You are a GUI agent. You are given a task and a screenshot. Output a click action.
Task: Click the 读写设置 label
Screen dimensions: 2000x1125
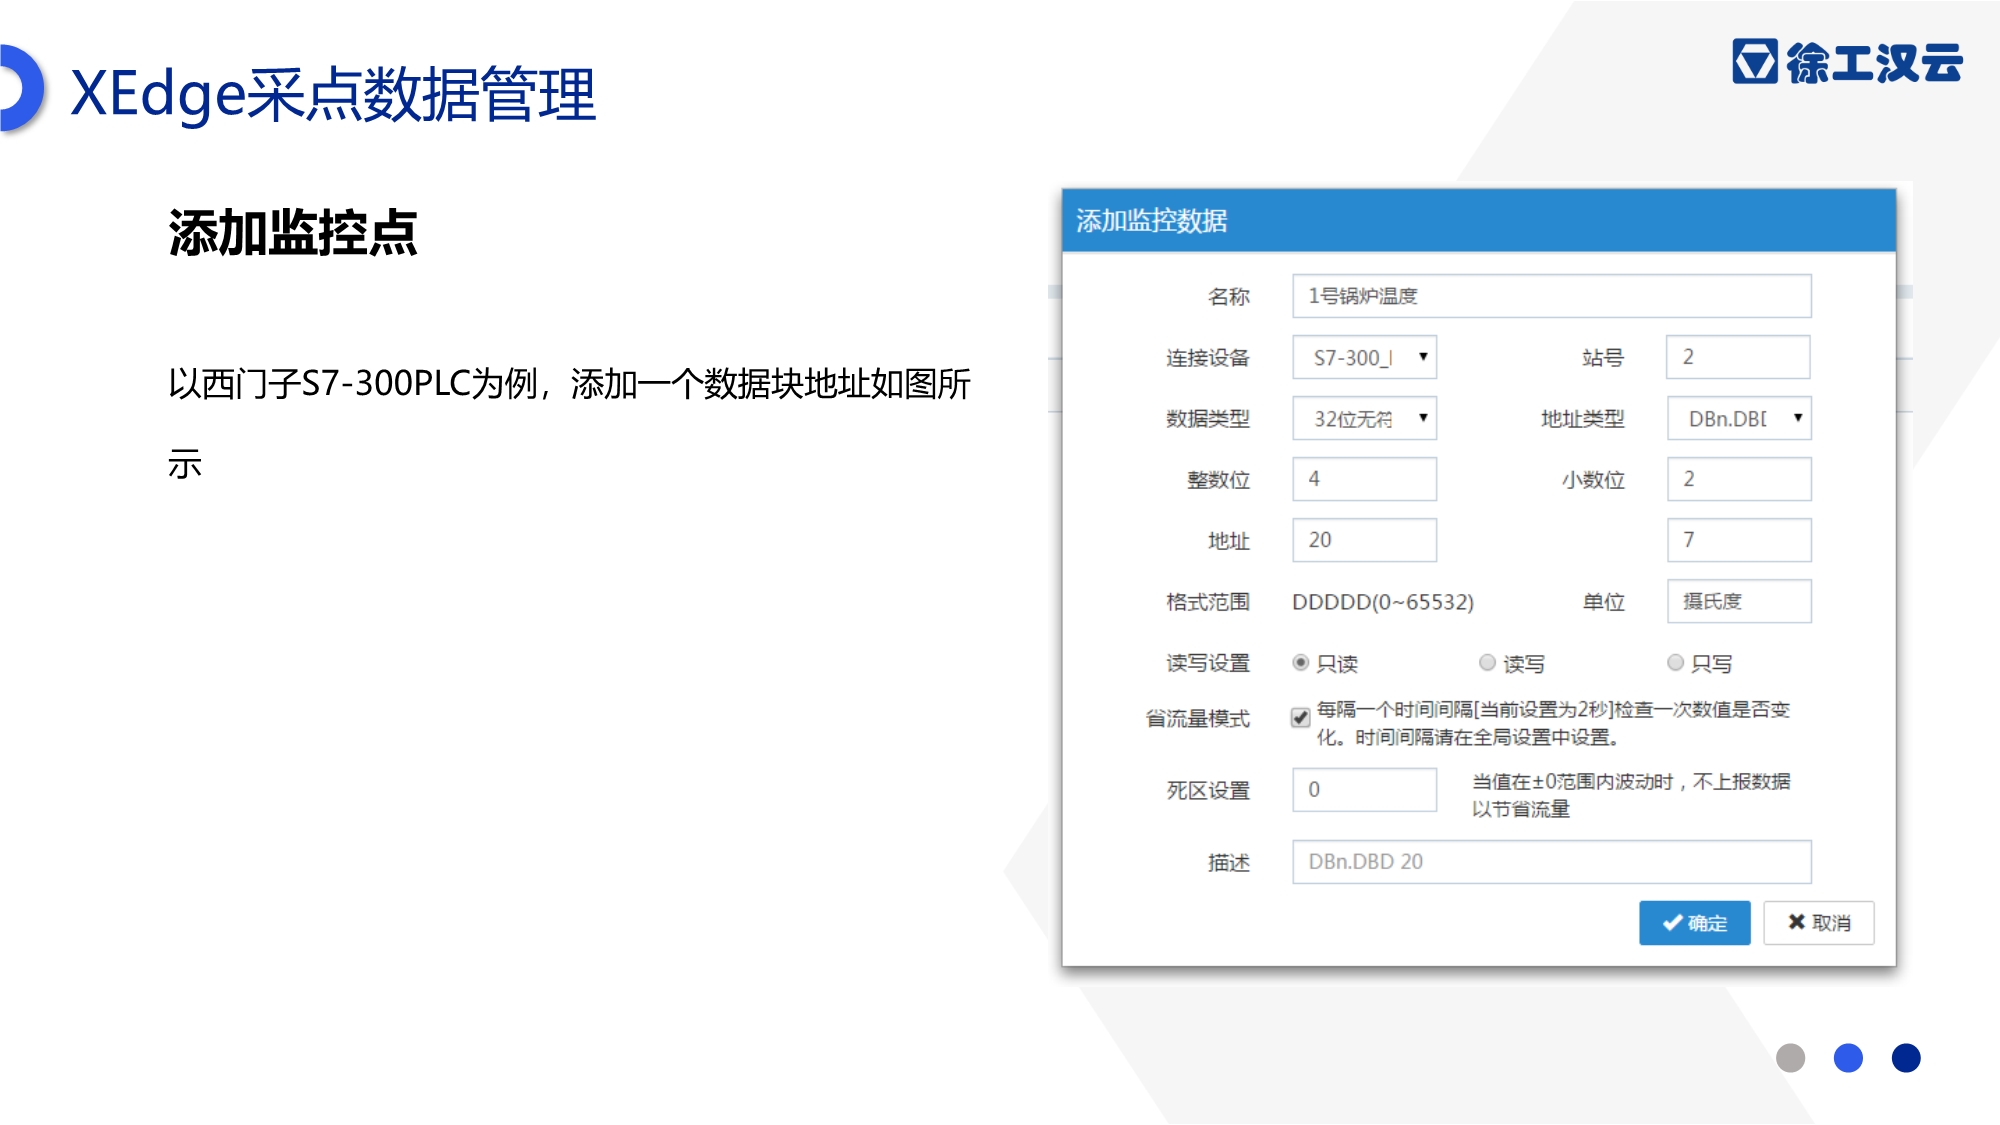click(1208, 663)
